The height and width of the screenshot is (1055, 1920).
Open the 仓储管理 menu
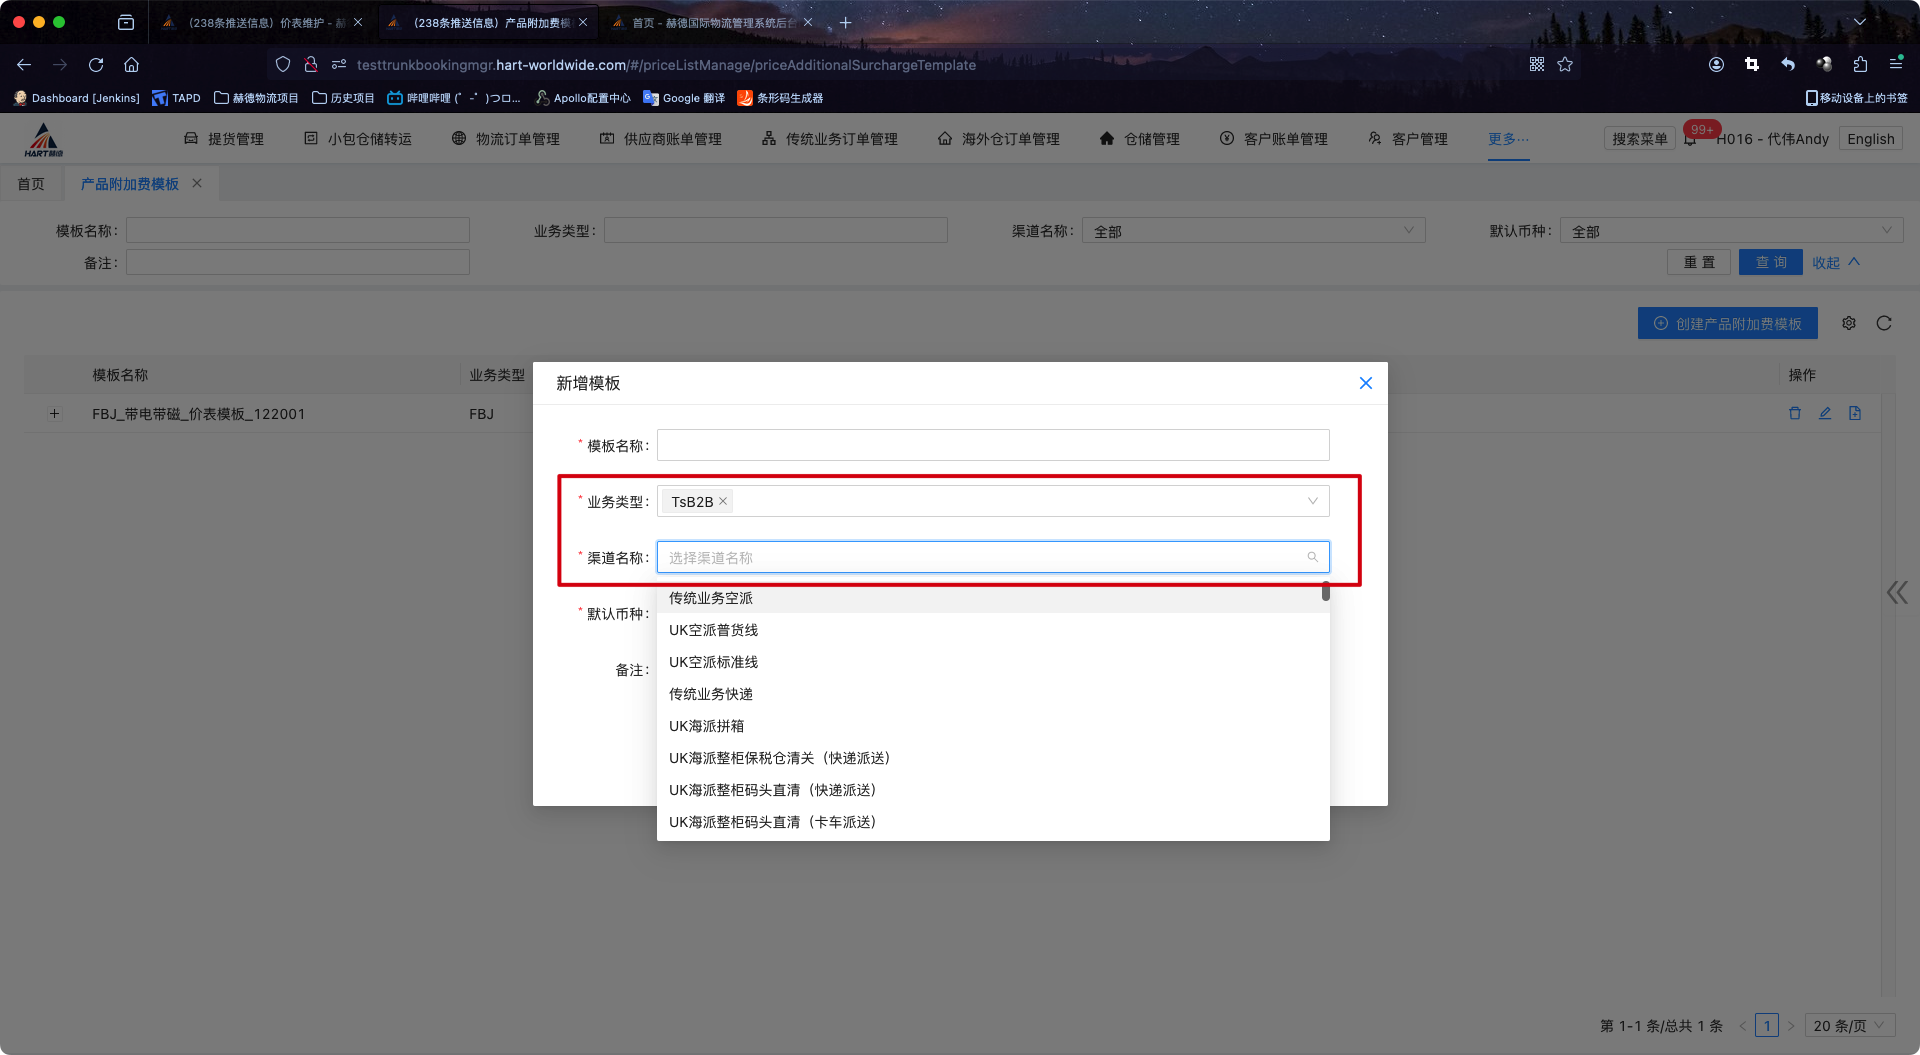click(x=1140, y=139)
